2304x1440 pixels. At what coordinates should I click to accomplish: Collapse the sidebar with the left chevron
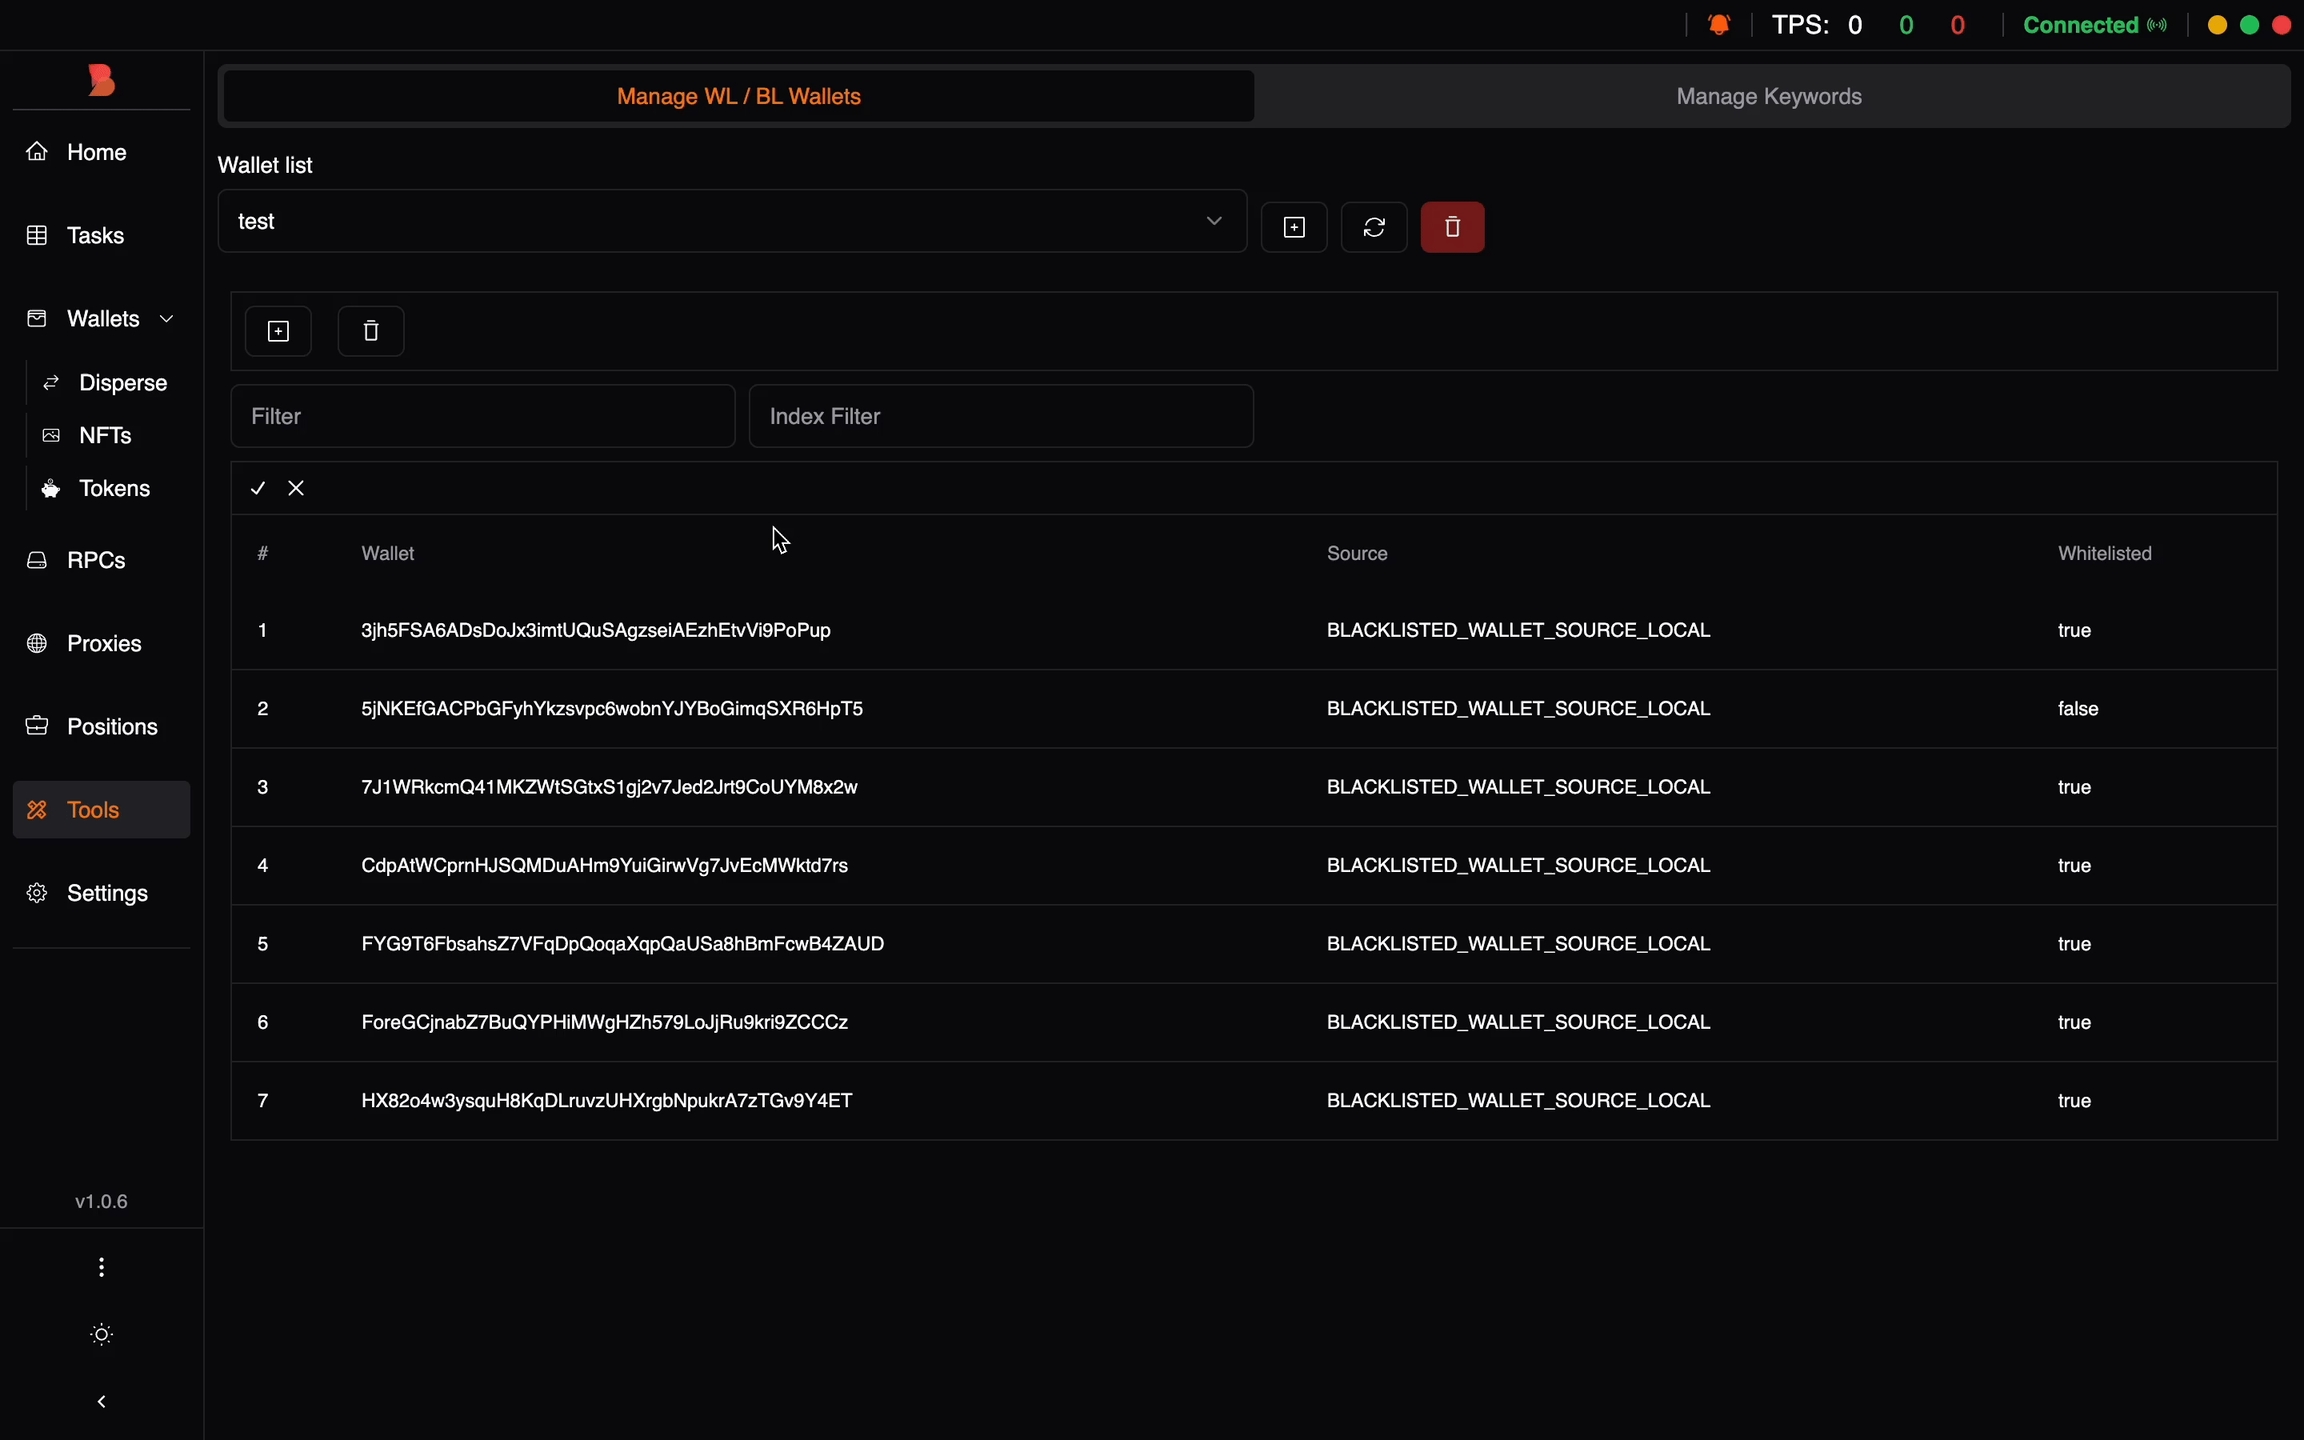pos(101,1401)
